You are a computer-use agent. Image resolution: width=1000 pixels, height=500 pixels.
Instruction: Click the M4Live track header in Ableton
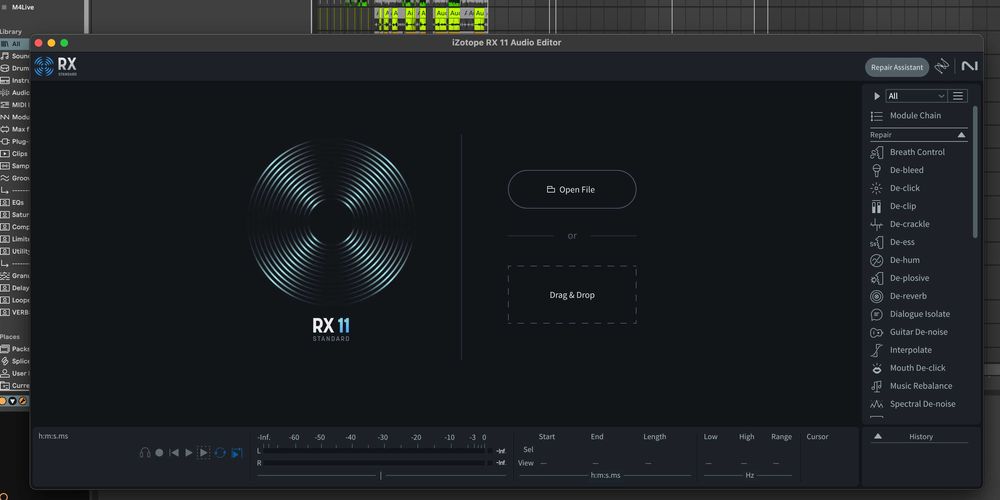point(23,7)
